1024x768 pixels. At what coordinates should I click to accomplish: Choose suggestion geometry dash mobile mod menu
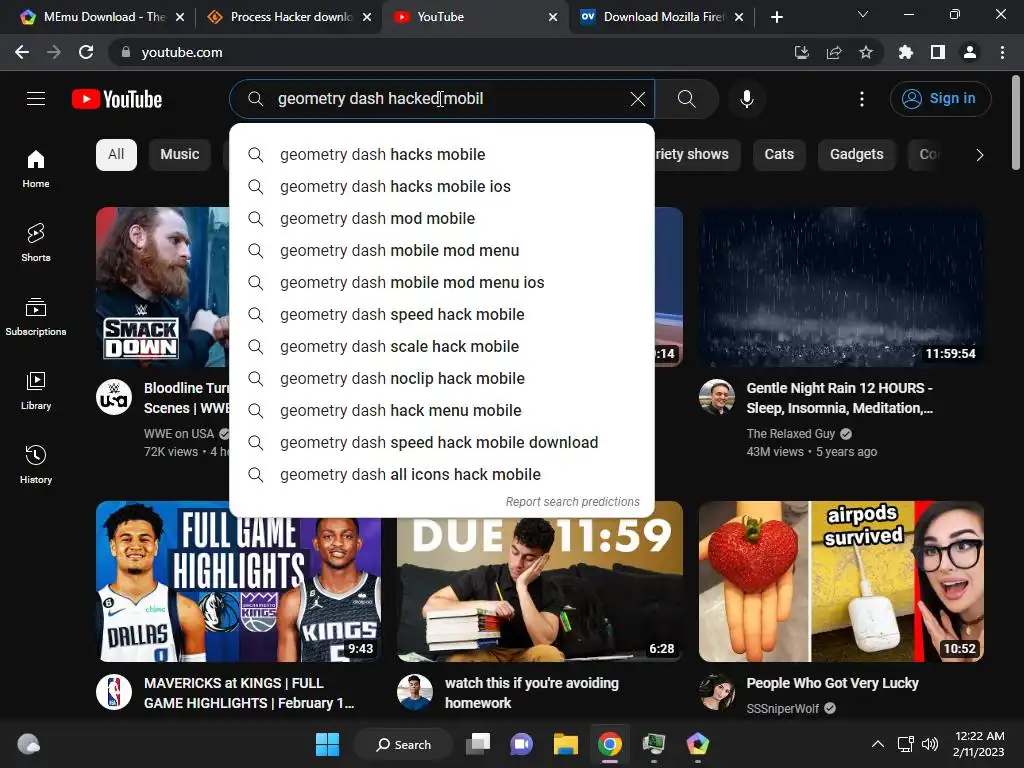tap(442, 251)
